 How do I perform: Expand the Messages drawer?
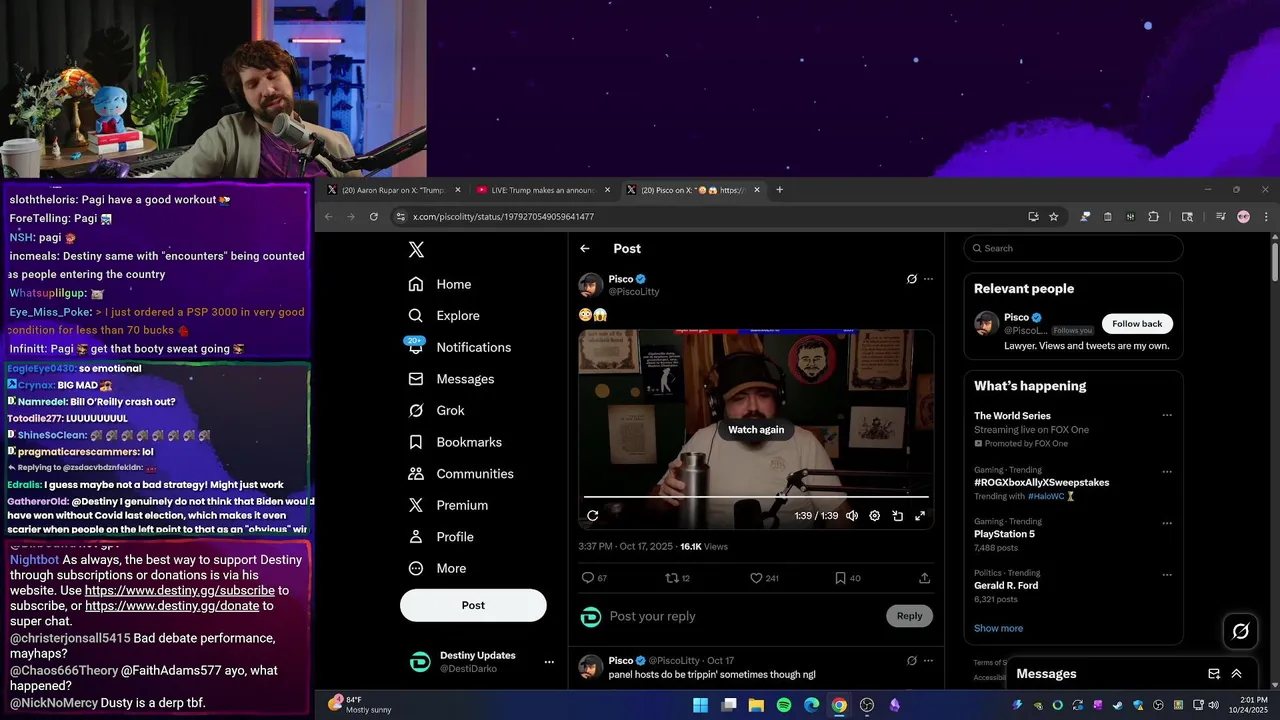pyautogui.click(x=1237, y=674)
